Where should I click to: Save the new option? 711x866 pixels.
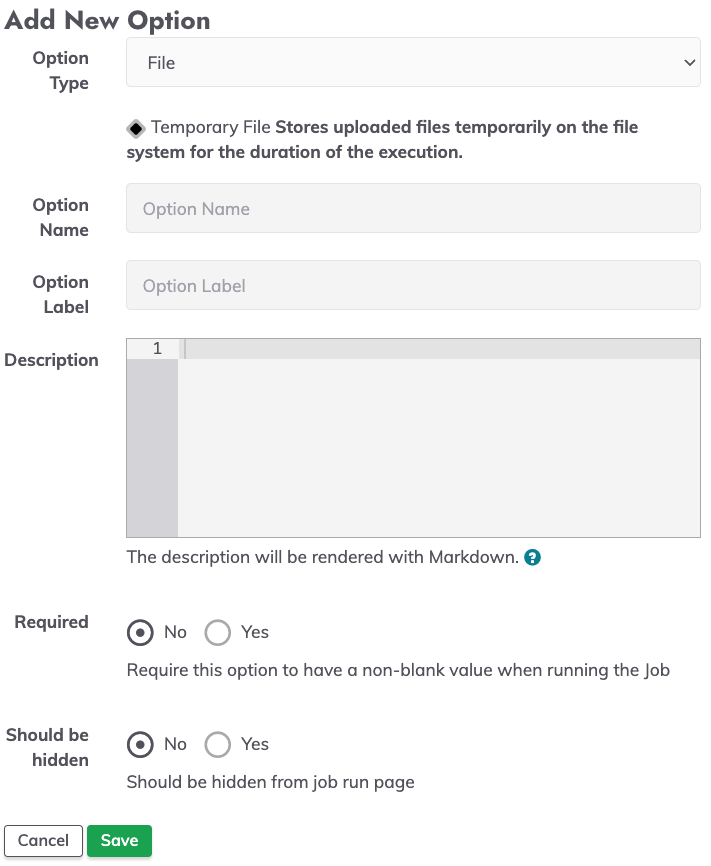coord(119,841)
